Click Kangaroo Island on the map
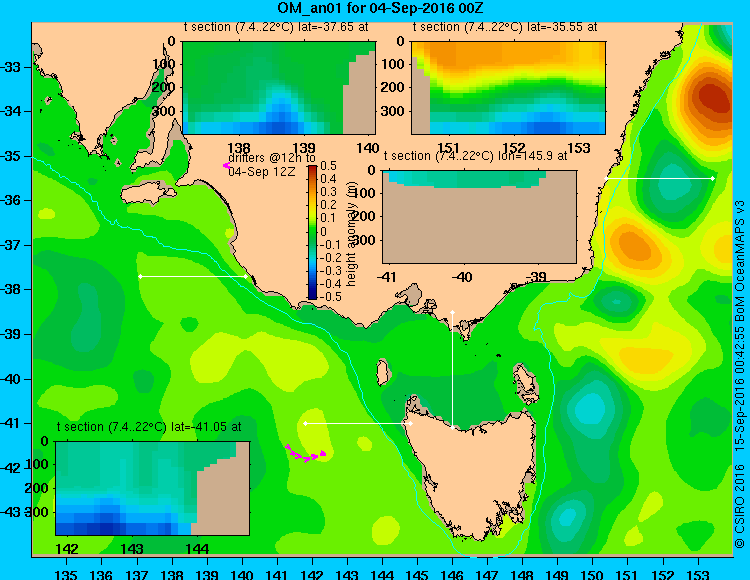The width and height of the screenshot is (750, 580). 146,194
